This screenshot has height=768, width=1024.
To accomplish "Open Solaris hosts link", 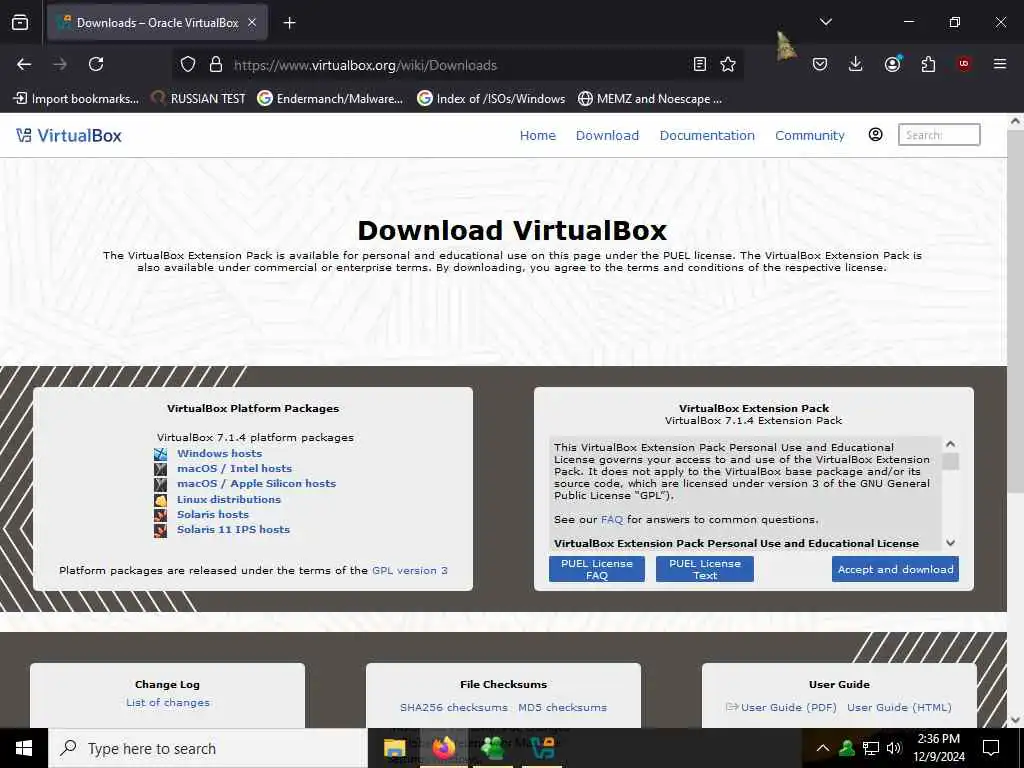I will click(213, 514).
